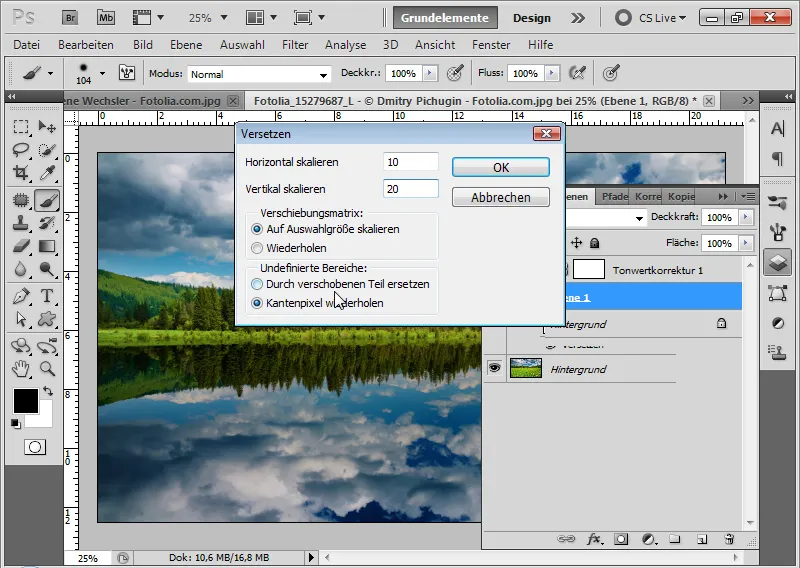
Task: Select the Eraser tool
Action: (x=21, y=246)
